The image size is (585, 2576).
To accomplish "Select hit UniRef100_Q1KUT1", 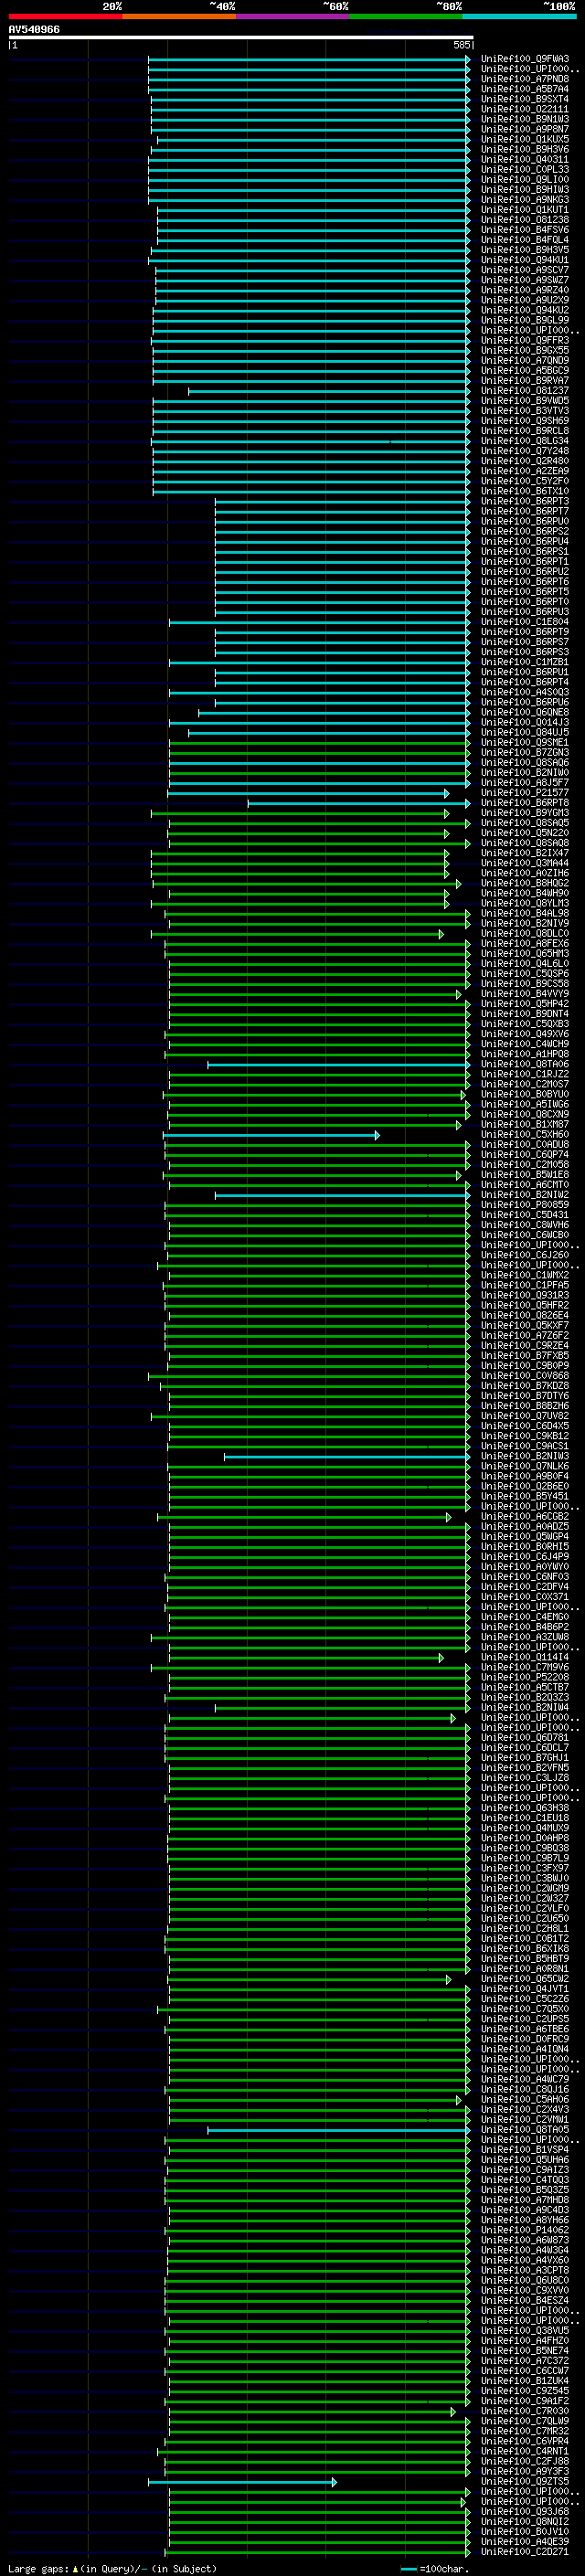I will (x=525, y=209).
